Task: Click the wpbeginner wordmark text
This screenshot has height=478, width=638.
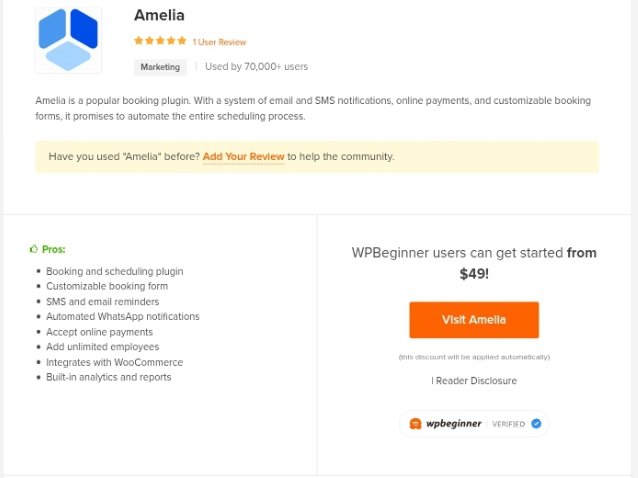Action: (x=454, y=423)
